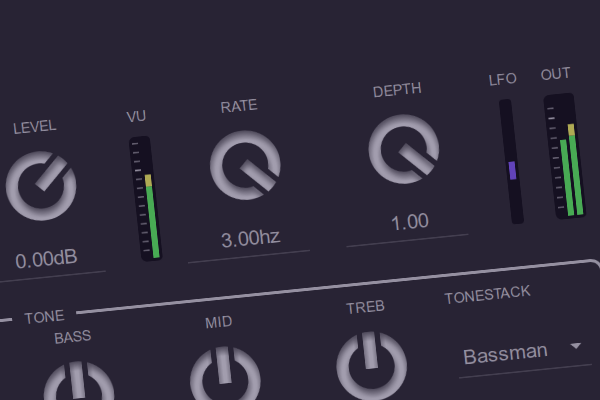This screenshot has height=400, width=600.
Task: Select the 3.00hz rate value field
Action: click(x=250, y=240)
